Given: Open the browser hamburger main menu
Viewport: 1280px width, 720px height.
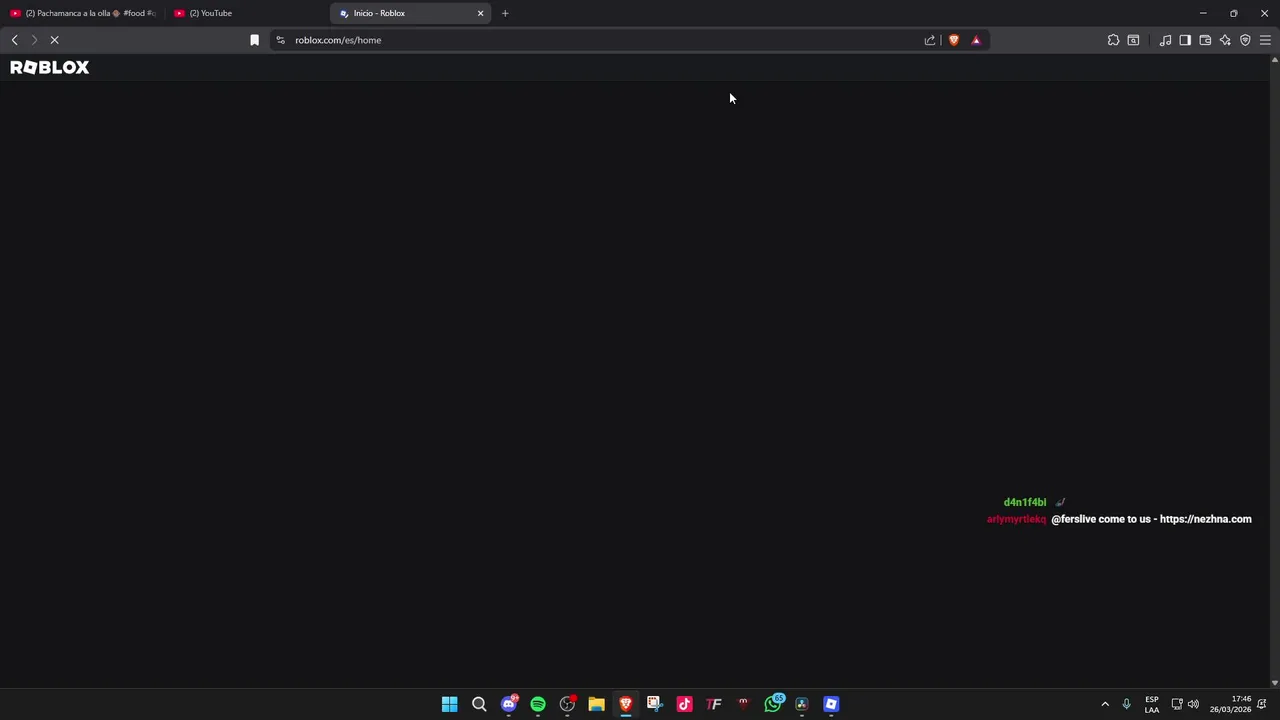Looking at the screenshot, I should pyautogui.click(x=1265, y=40).
